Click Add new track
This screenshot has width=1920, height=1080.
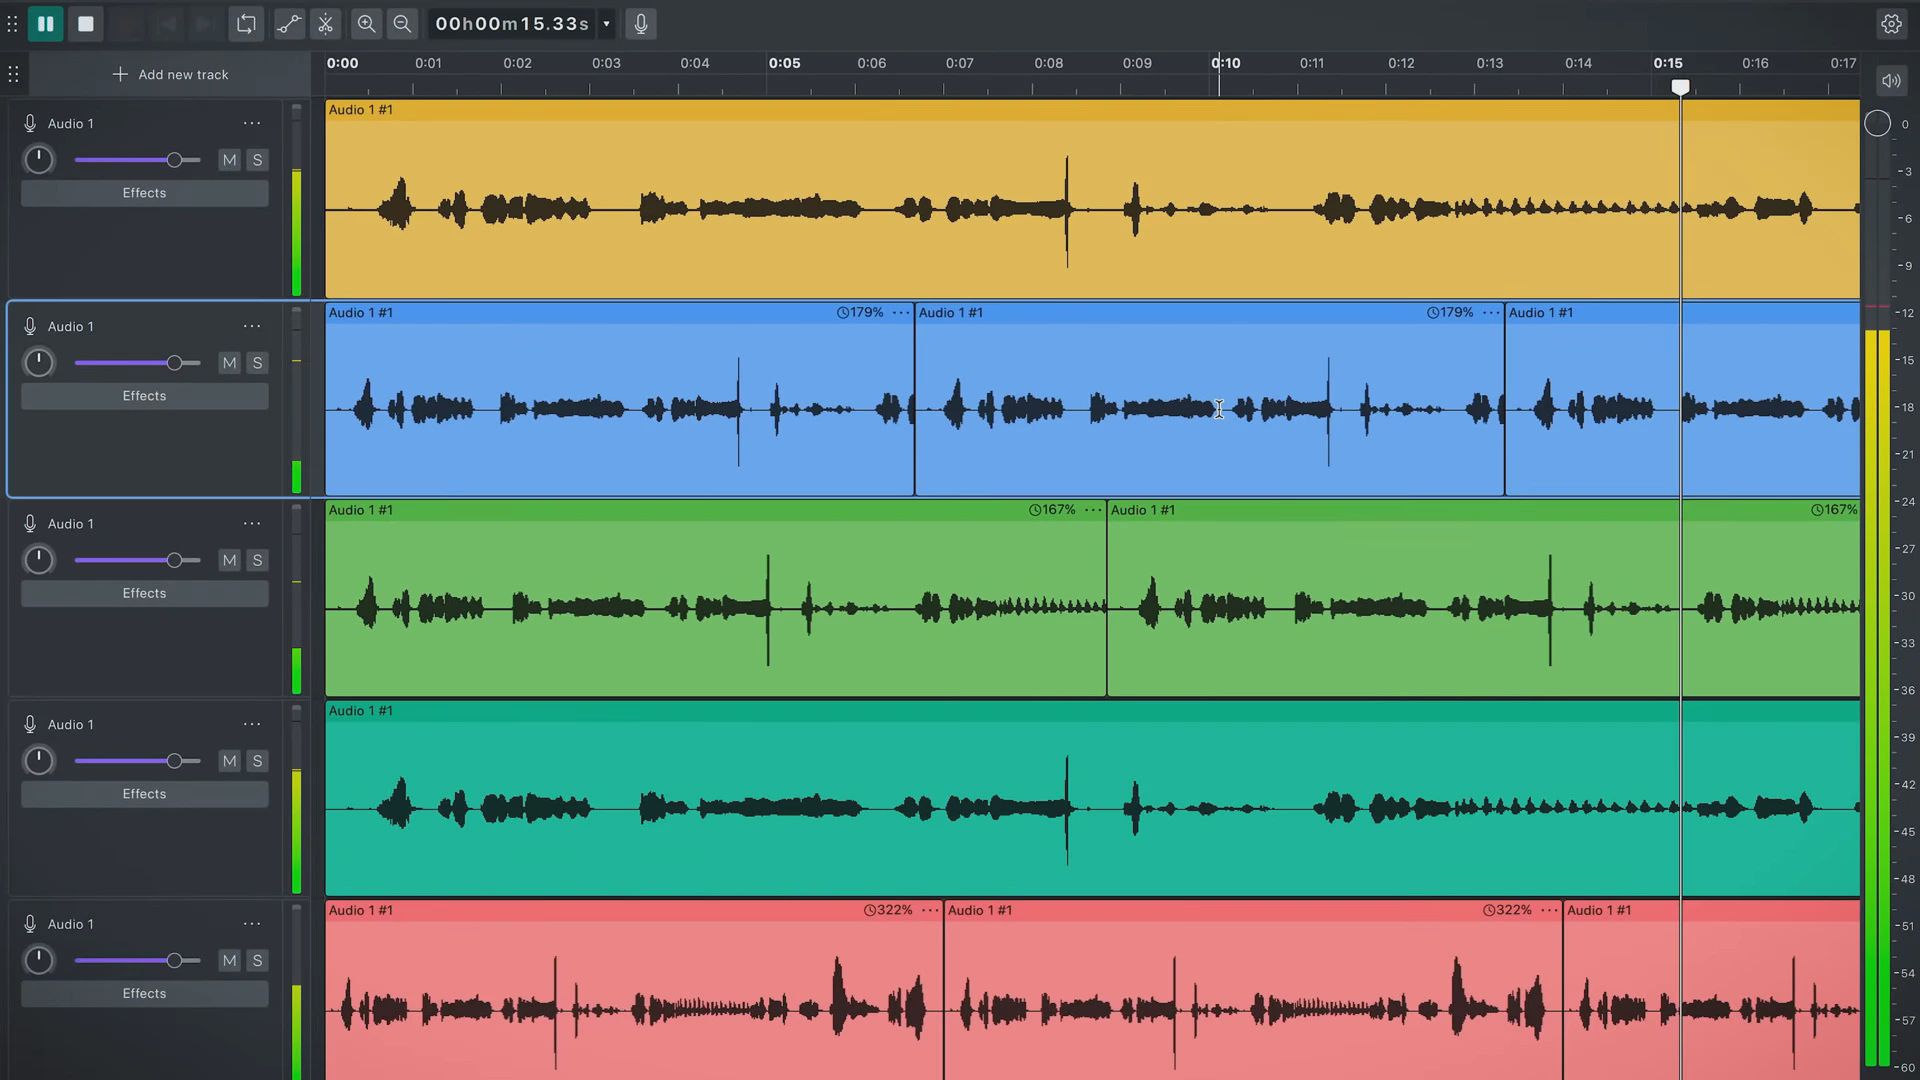[170, 75]
